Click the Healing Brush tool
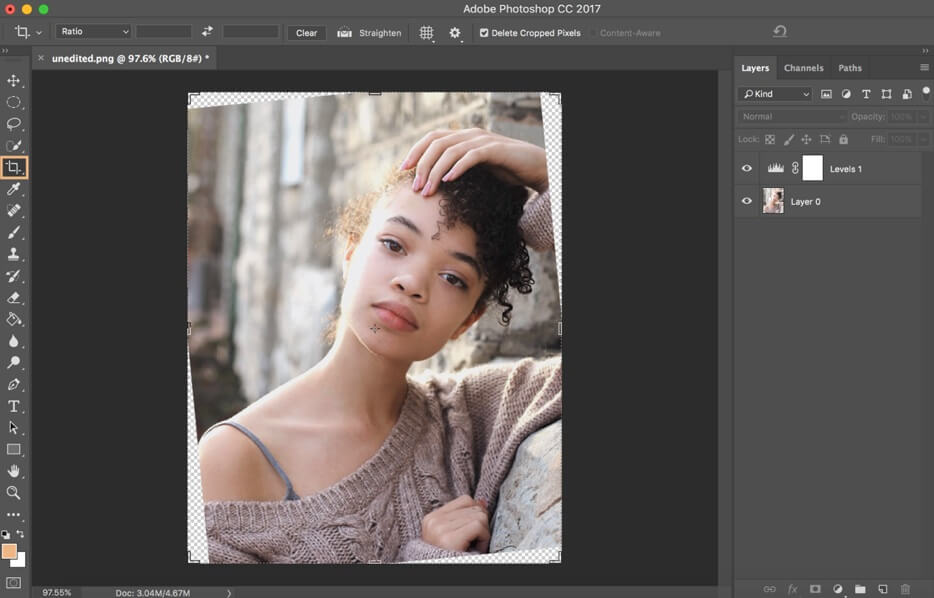This screenshot has height=598, width=934. click(x=14, y=210)
